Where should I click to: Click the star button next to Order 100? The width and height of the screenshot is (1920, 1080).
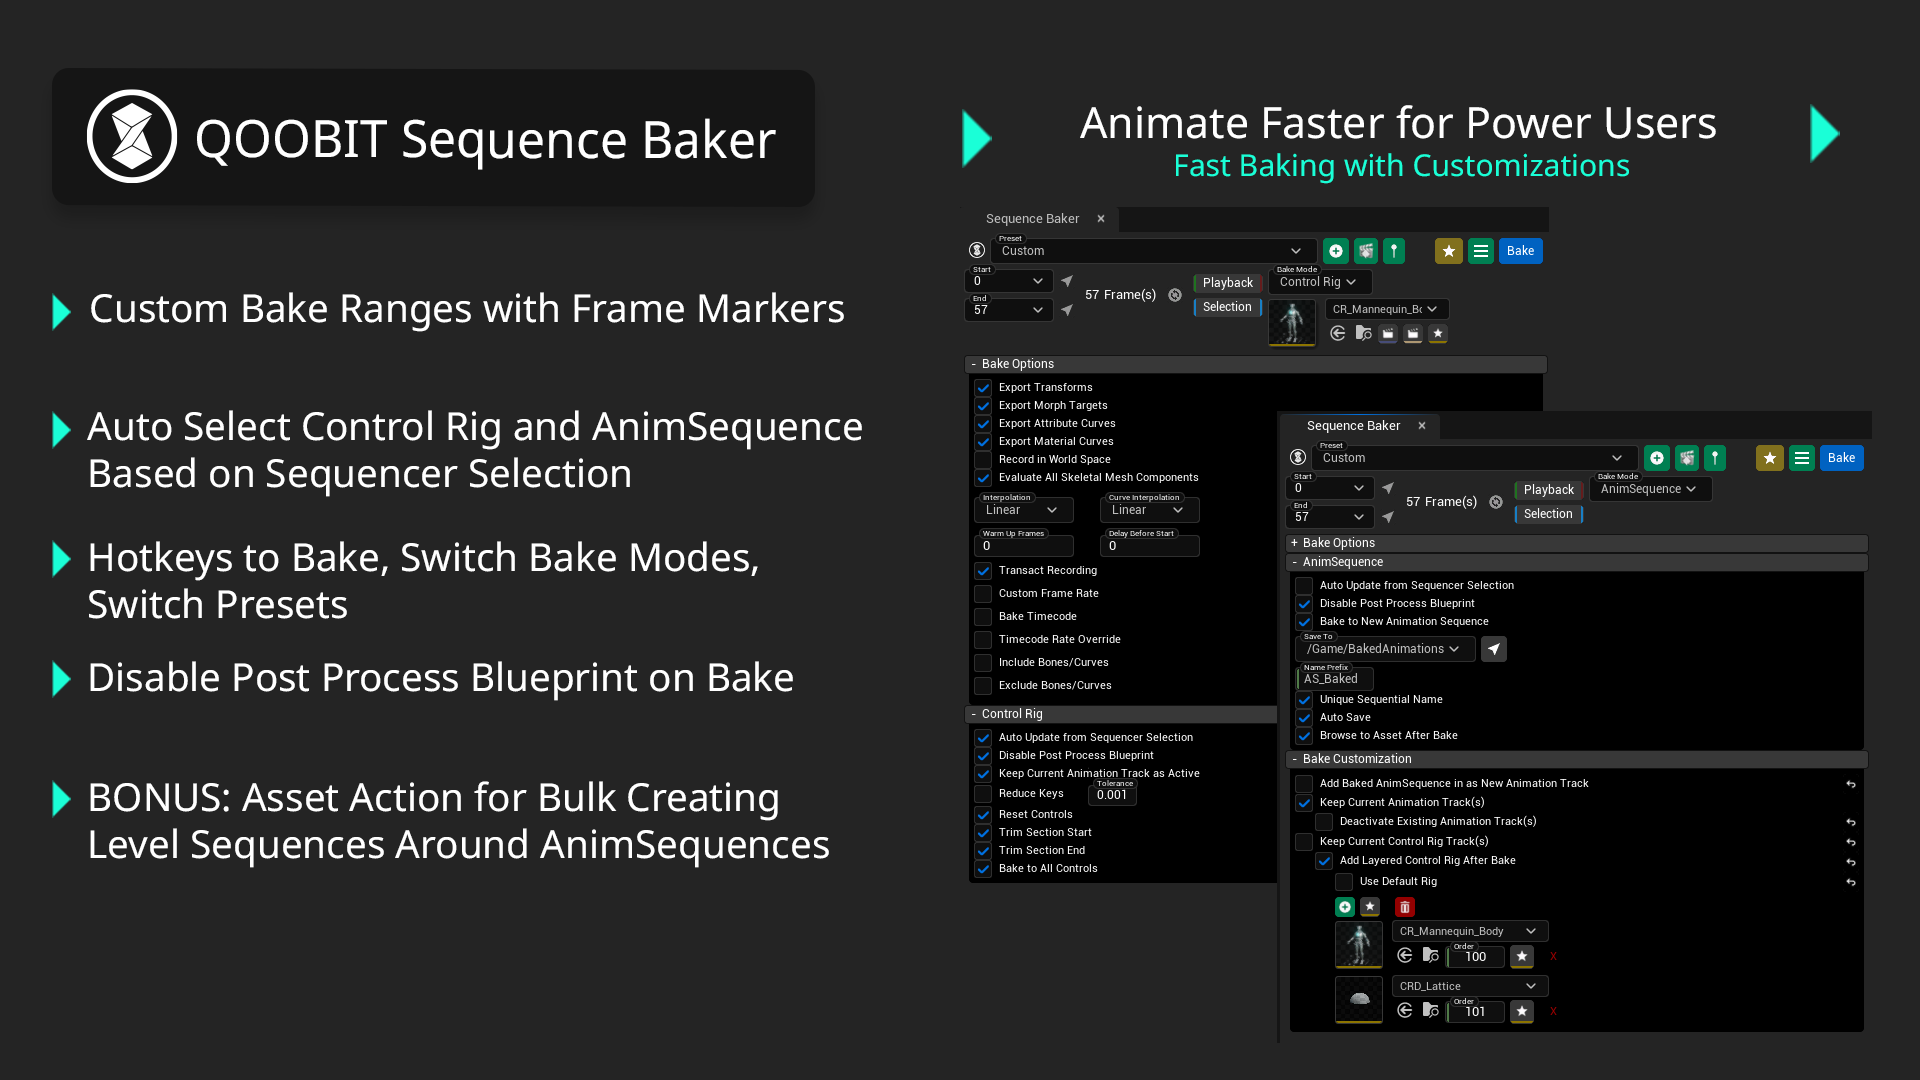point(1522,957)
